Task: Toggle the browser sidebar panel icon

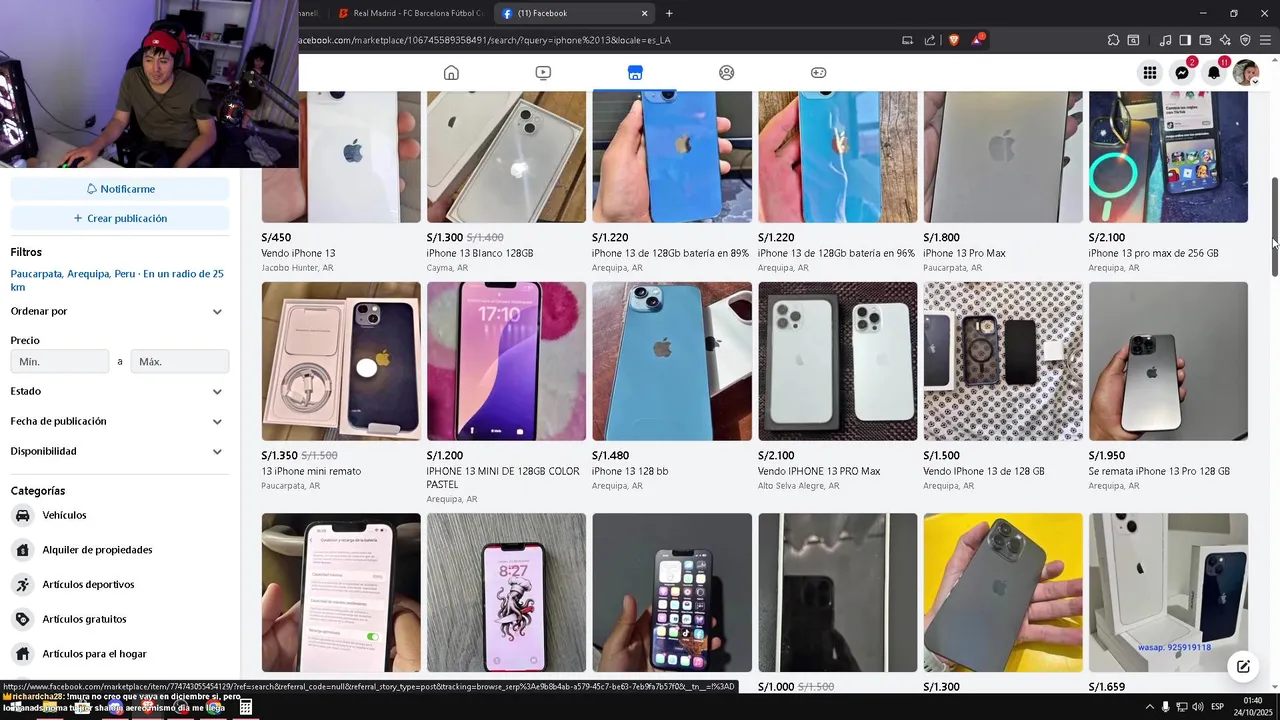Action: [1185, 40]
